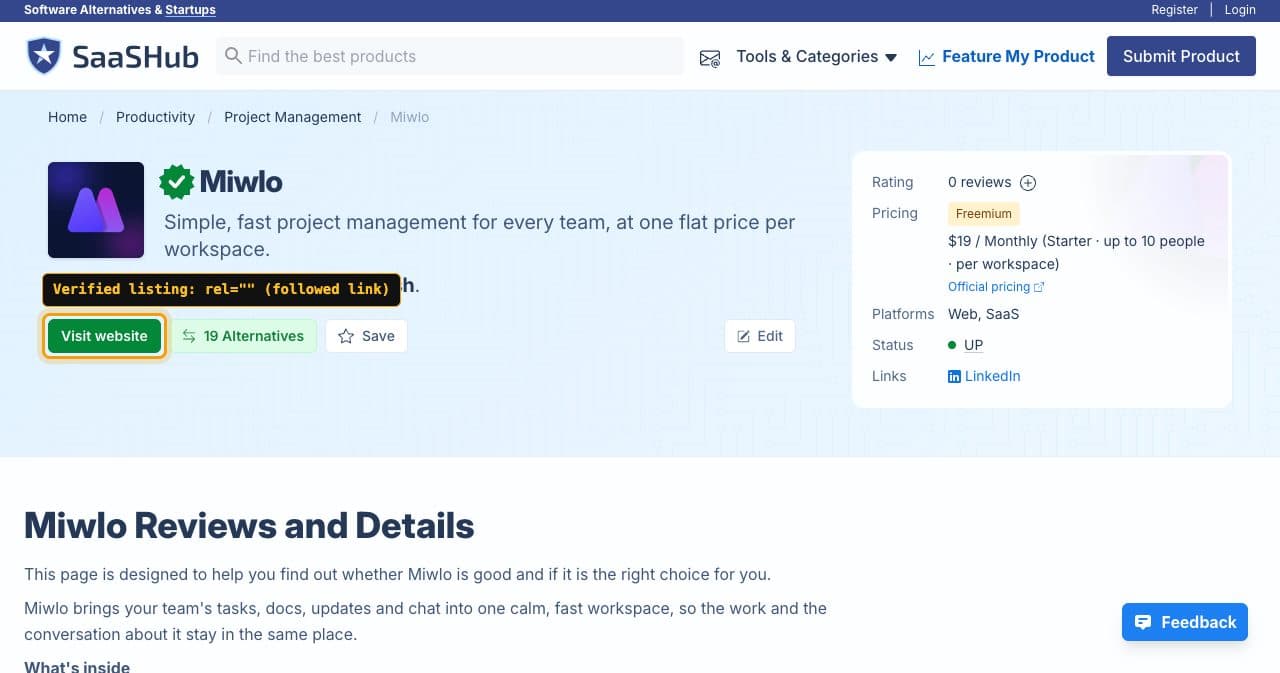Open the Productivity breadcrumb
Image resolution: width=1280 pixels, height=673 pixels.
click(155, 117)
